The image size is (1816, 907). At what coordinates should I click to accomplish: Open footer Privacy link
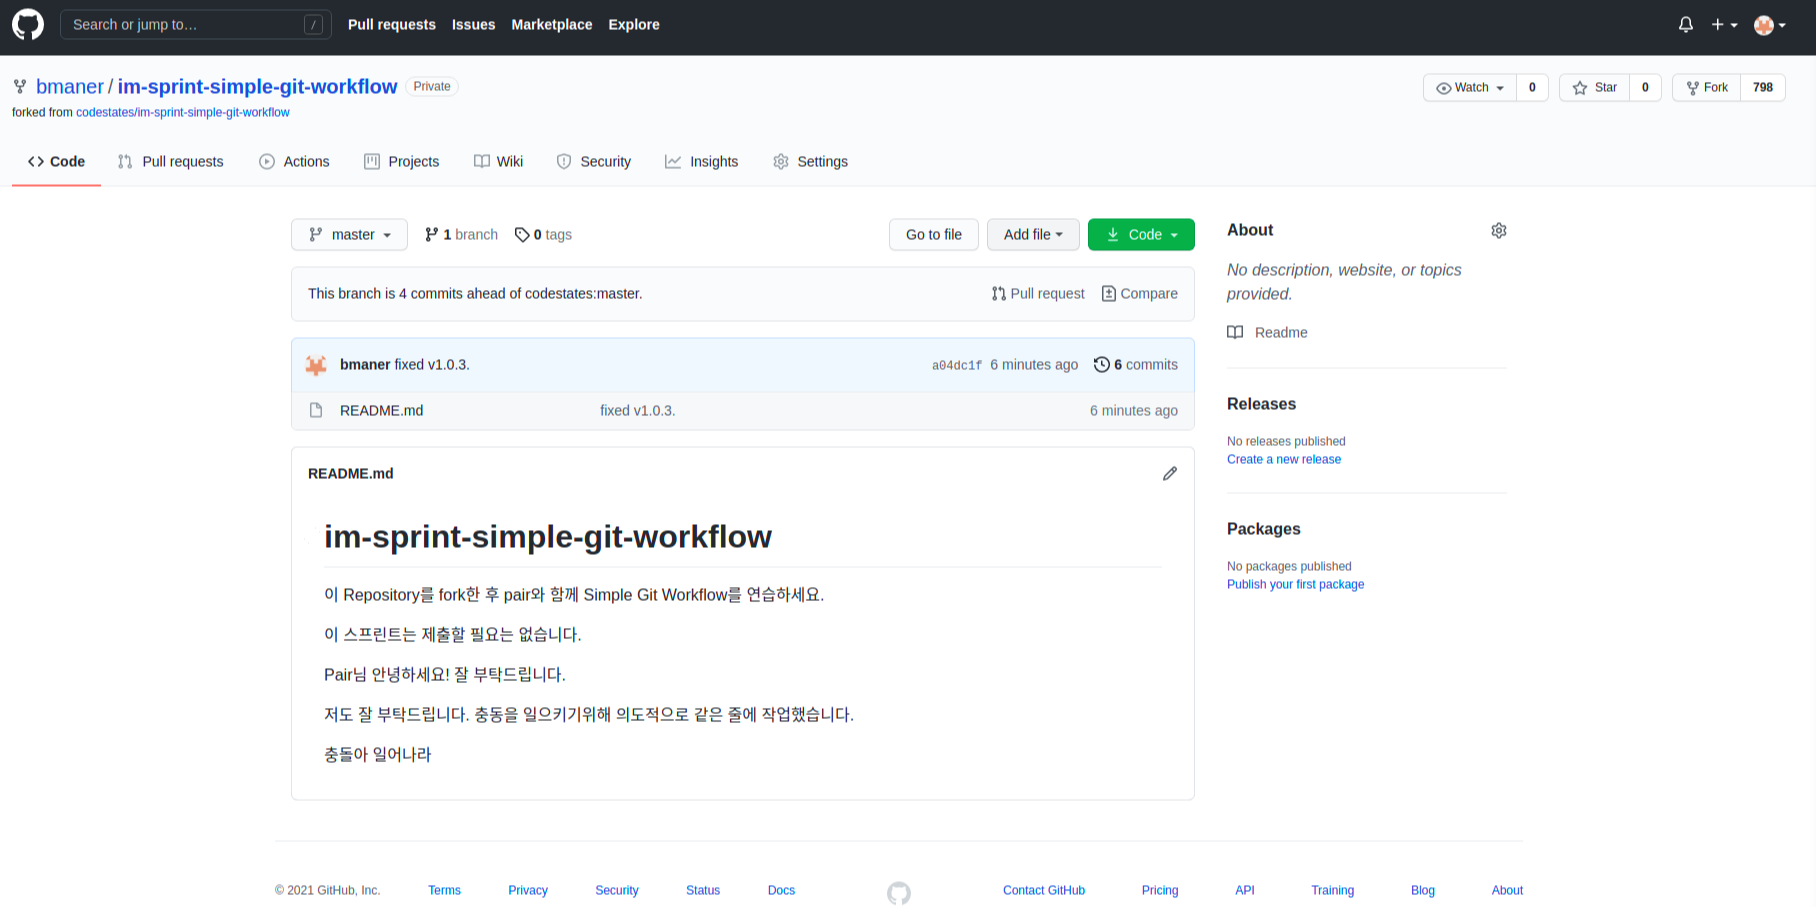point(528,890)
